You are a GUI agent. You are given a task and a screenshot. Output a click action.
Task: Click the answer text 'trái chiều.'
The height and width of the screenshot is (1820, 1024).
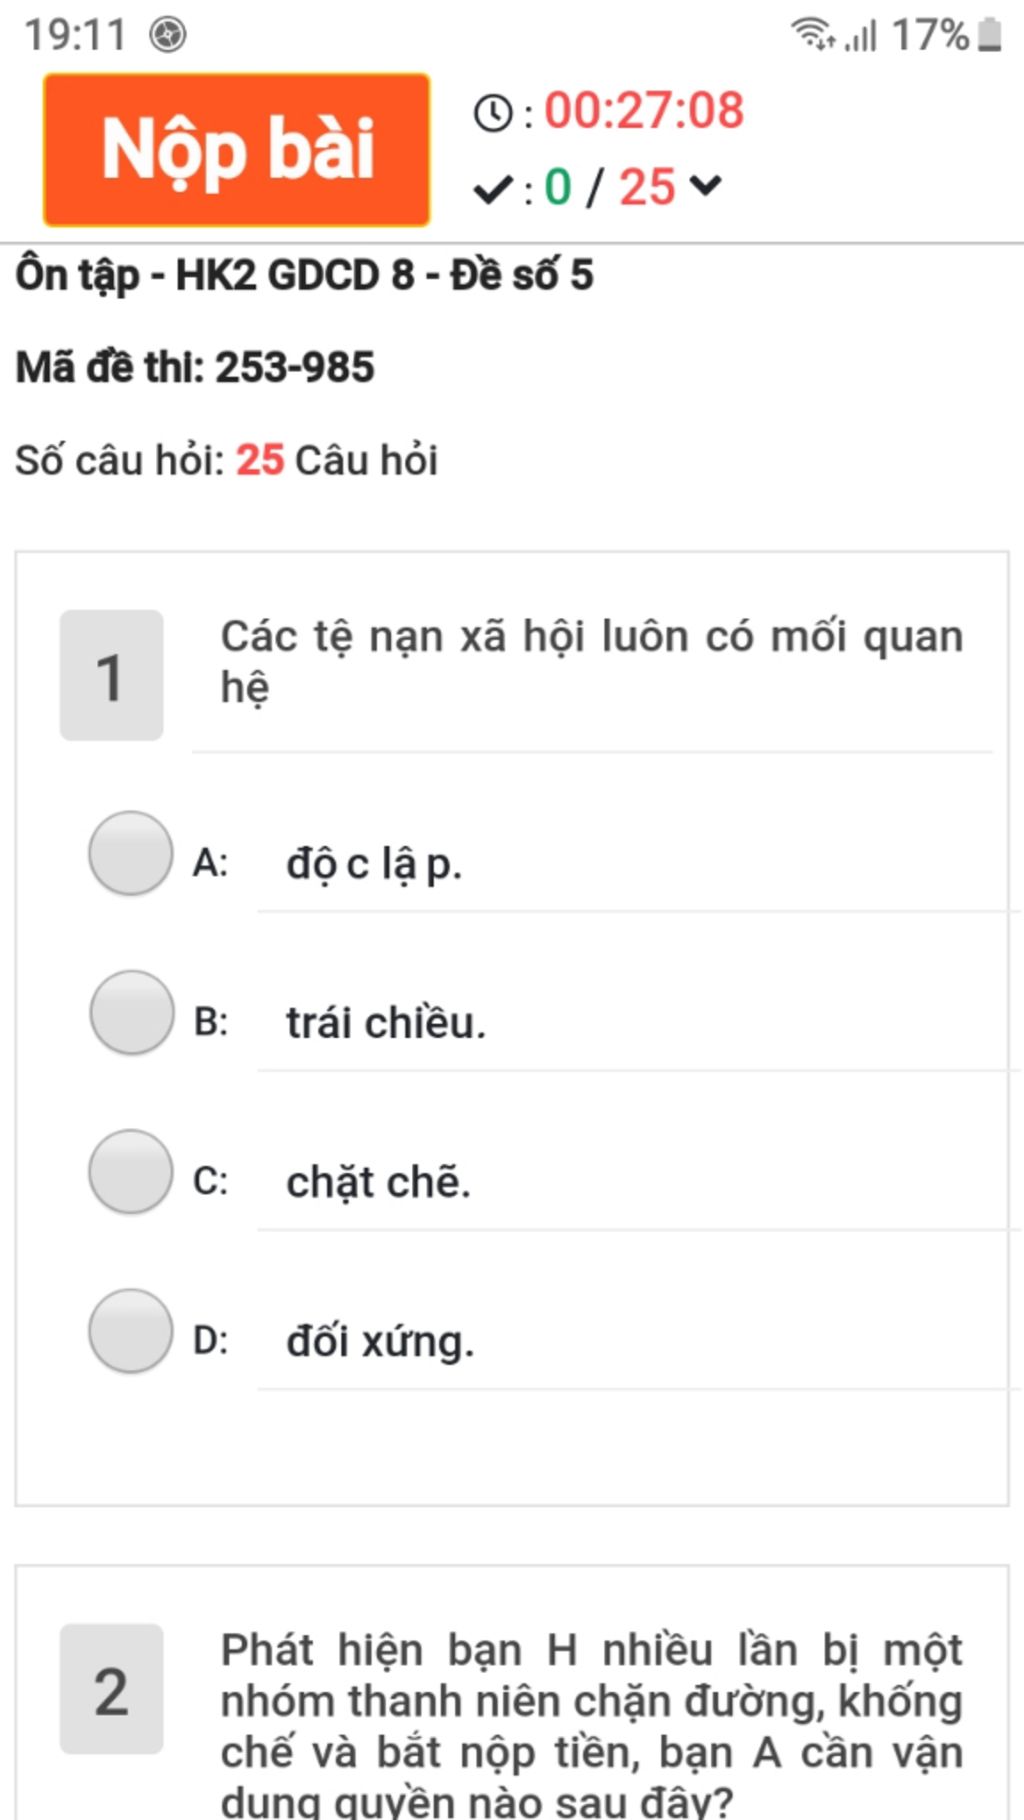click(386, 1023)
